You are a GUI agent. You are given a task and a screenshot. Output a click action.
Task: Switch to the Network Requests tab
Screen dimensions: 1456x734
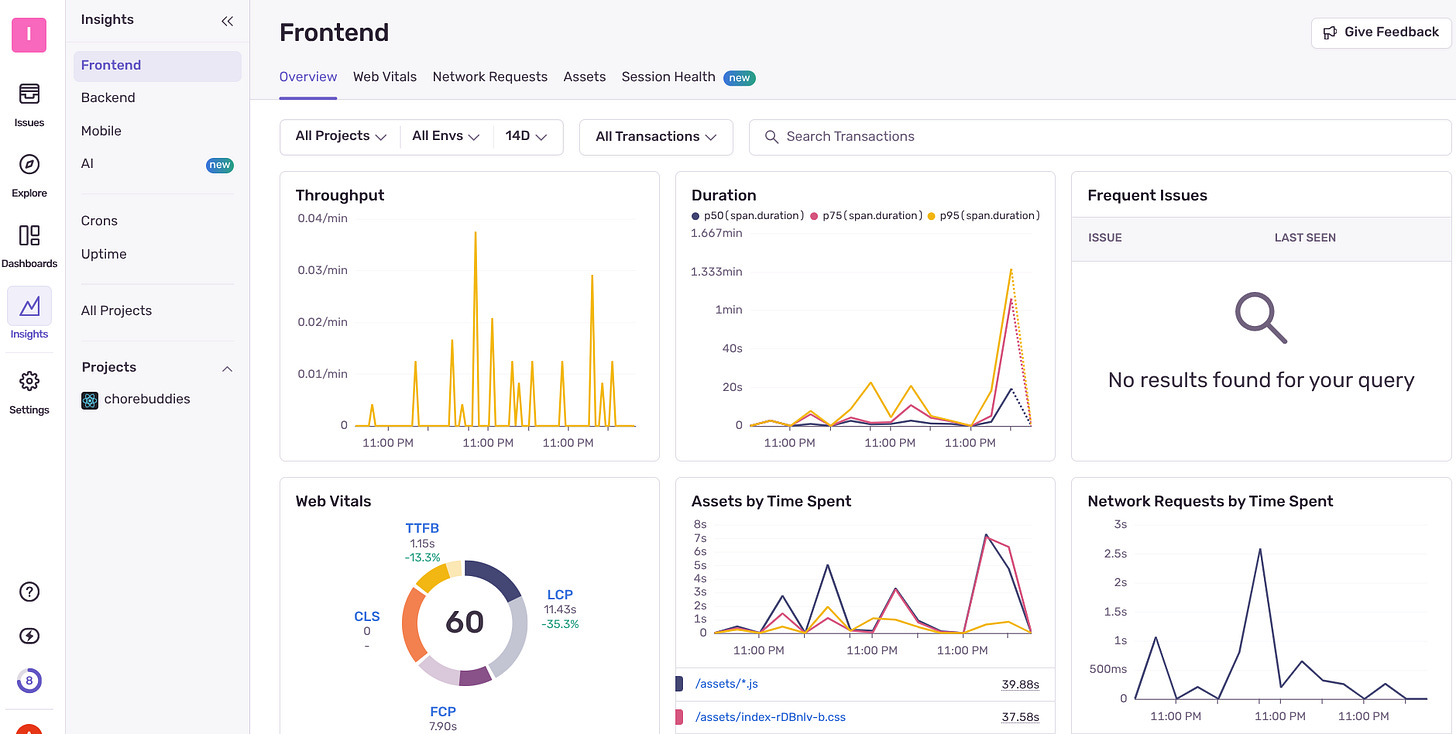(x=490, y=77)
